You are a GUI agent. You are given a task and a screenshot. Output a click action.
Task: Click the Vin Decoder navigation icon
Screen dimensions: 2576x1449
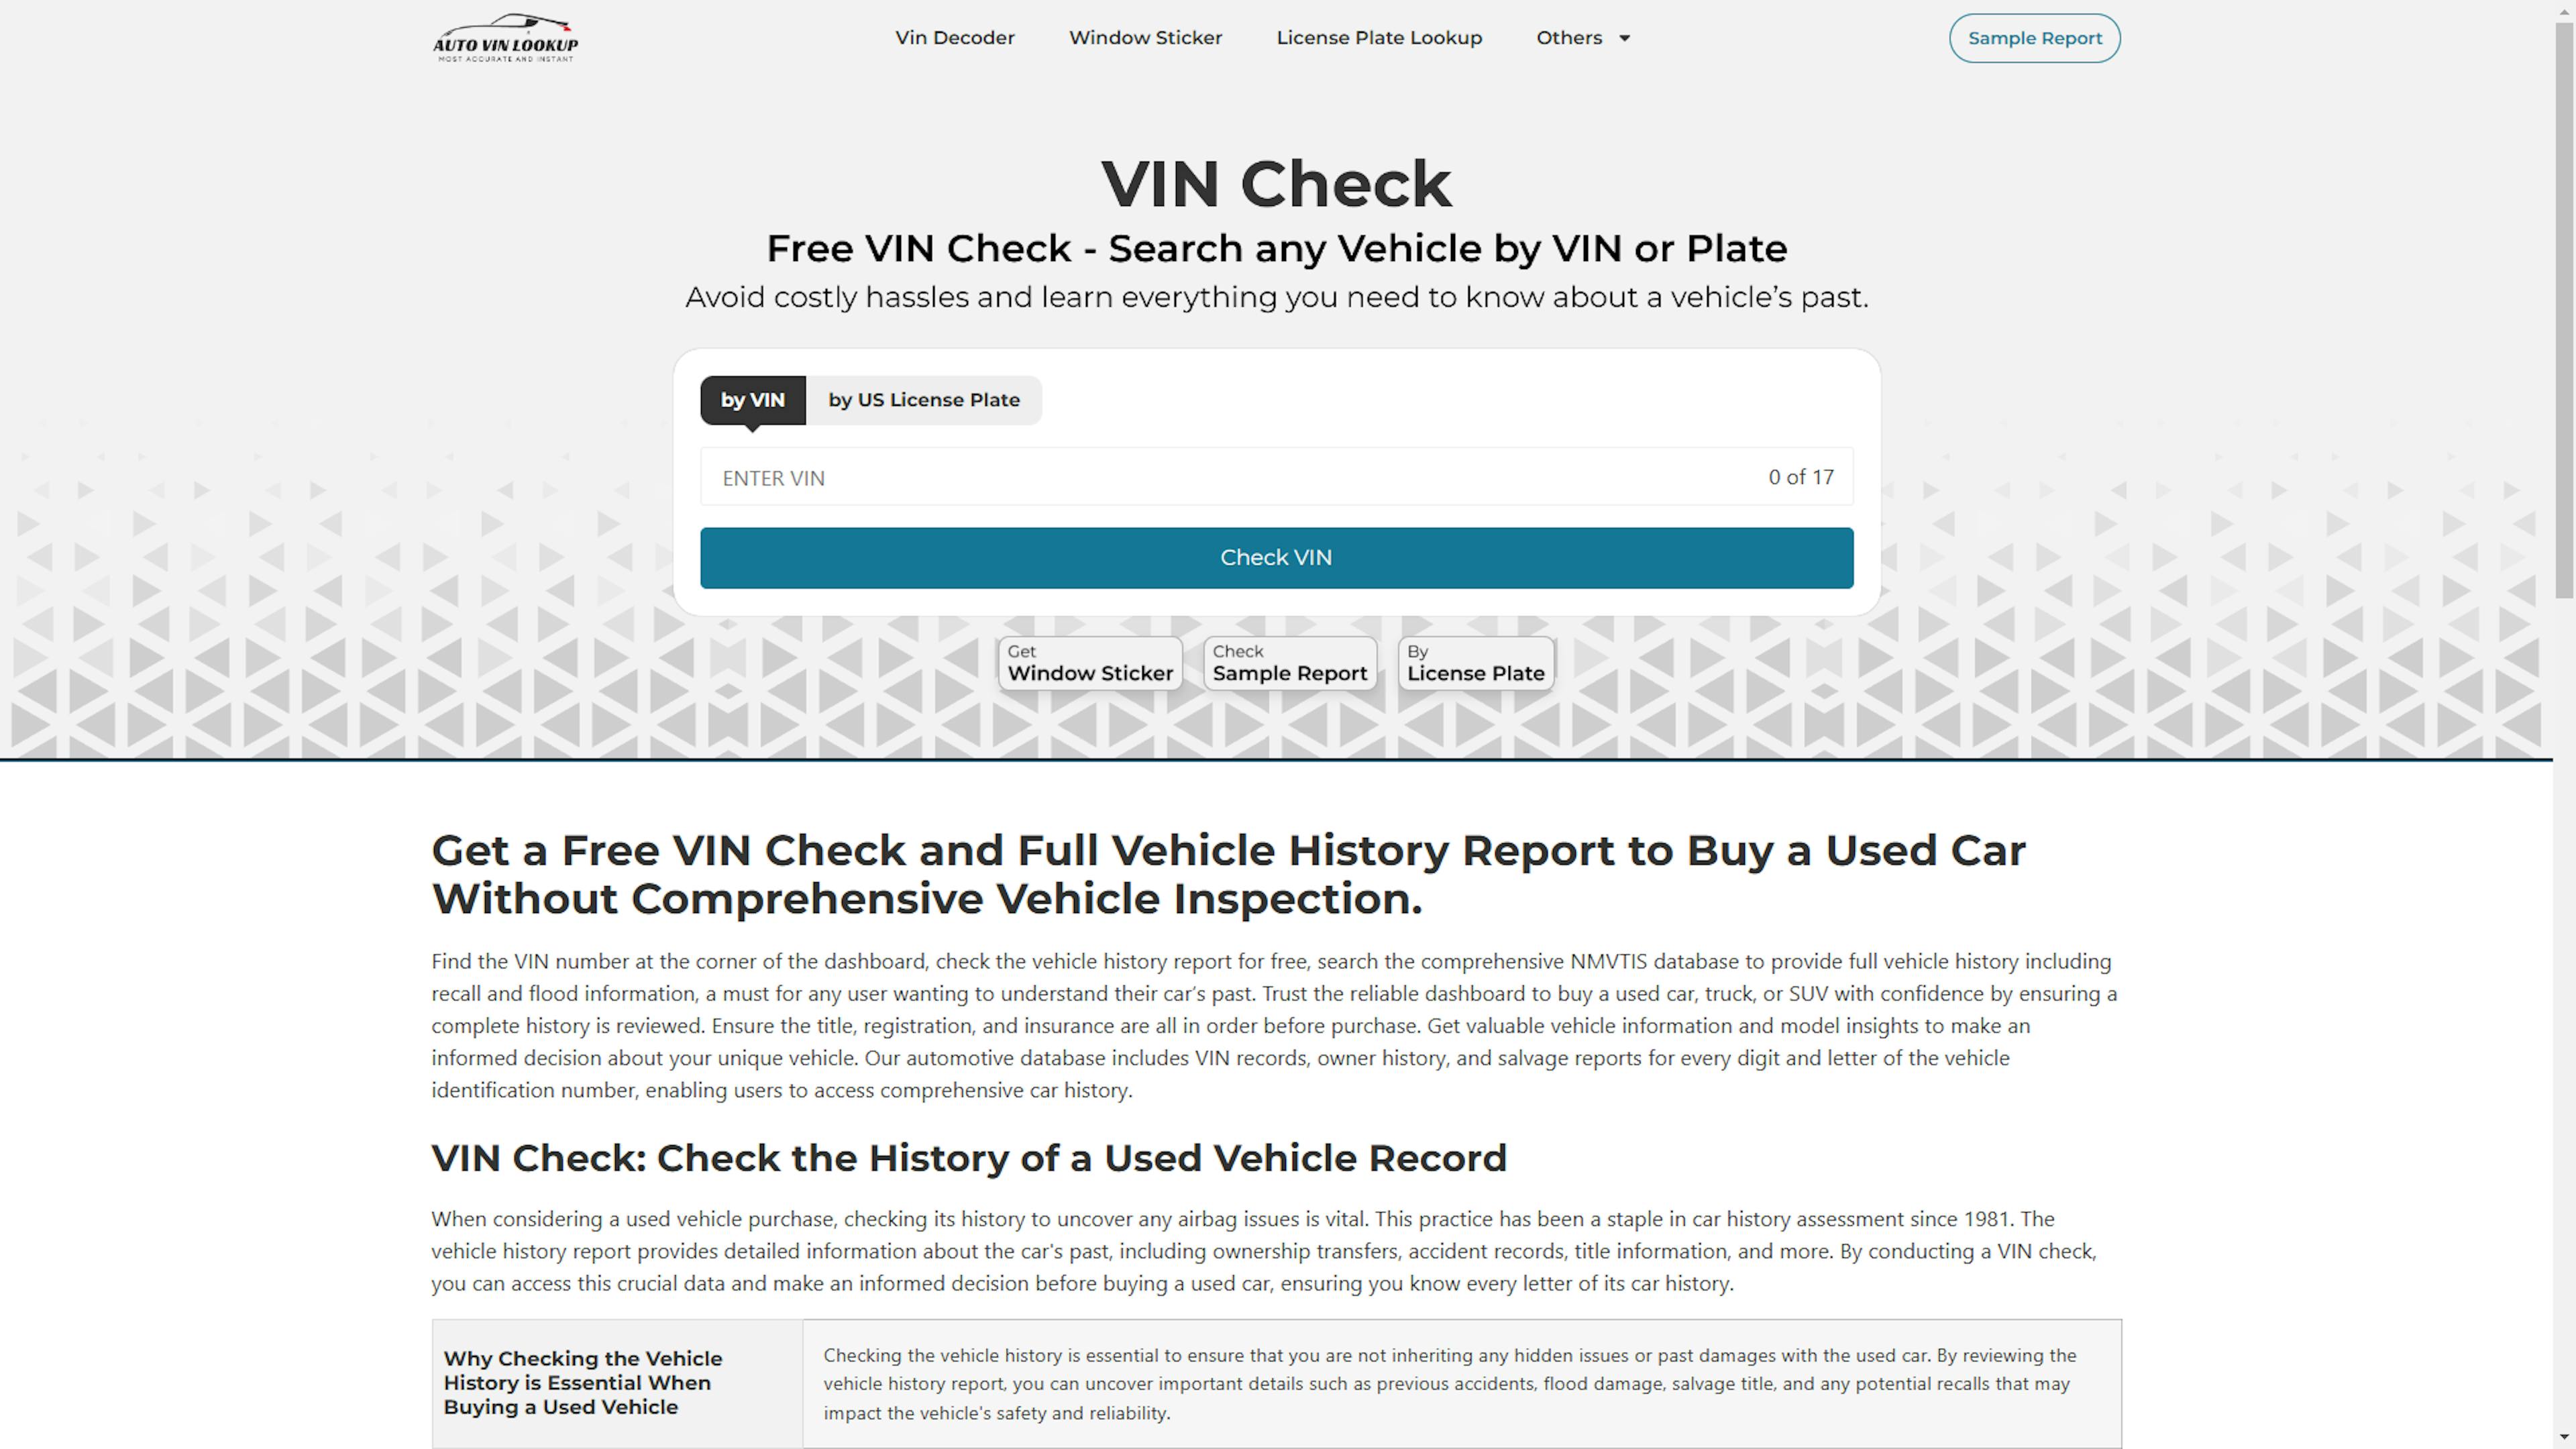[955, 37]
